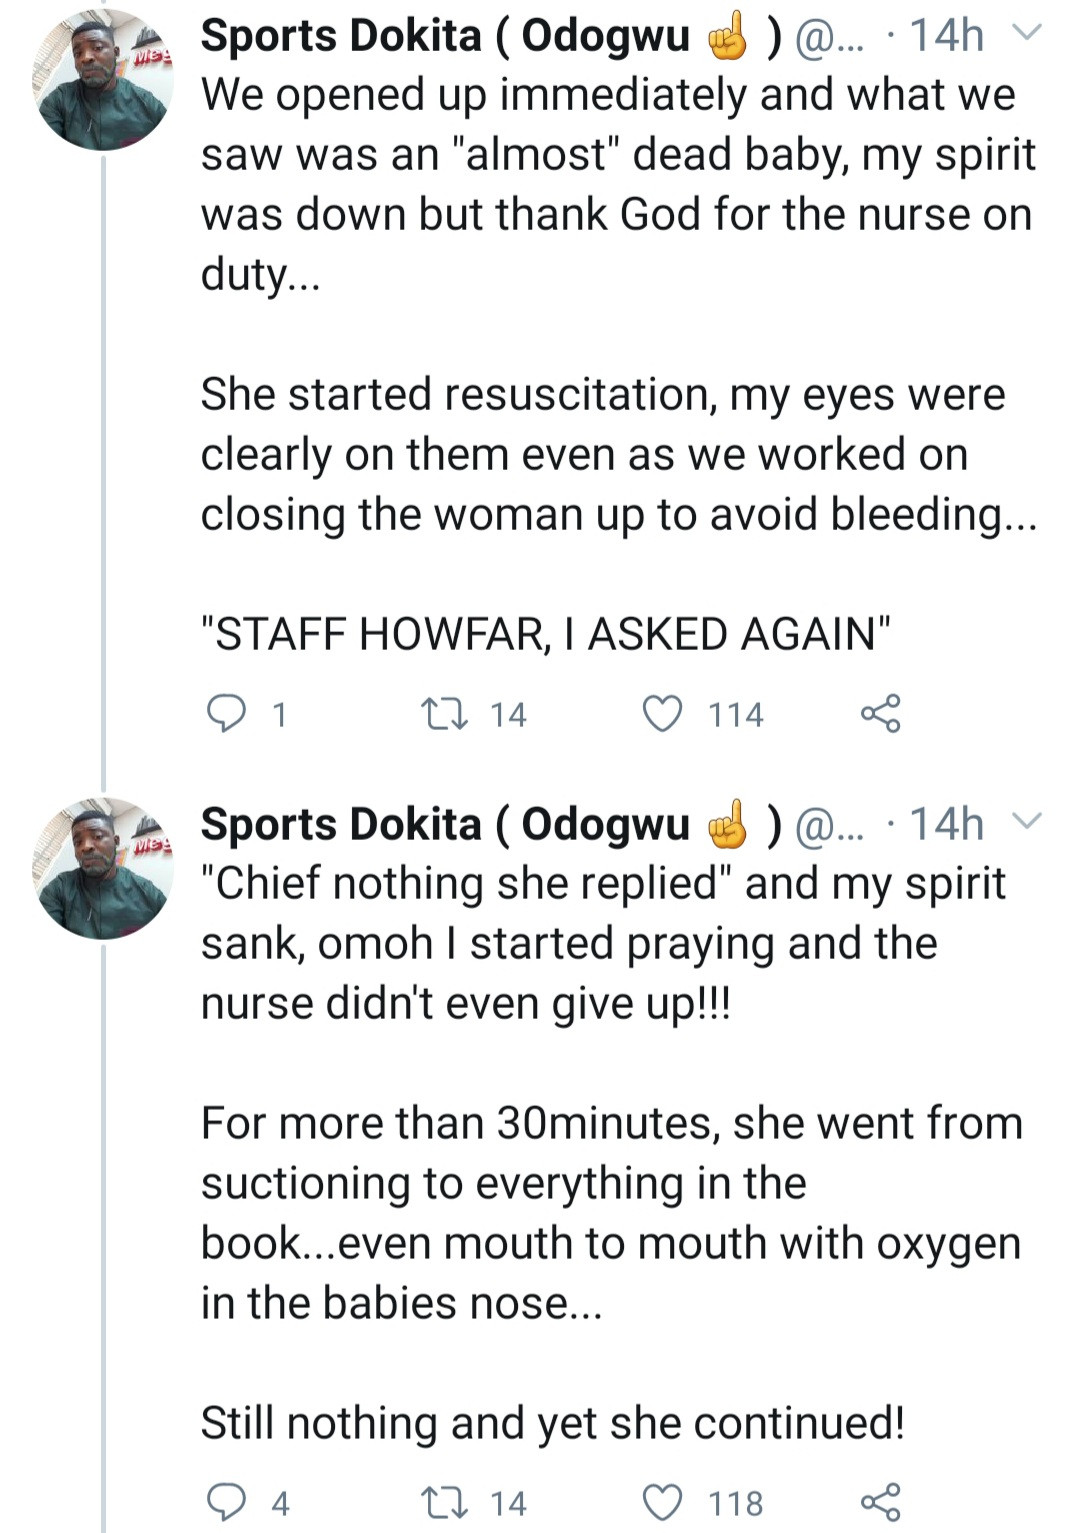Reply to the first tweet
The height and width of the screenshot is (1533, 1080).
pos(226,714)
